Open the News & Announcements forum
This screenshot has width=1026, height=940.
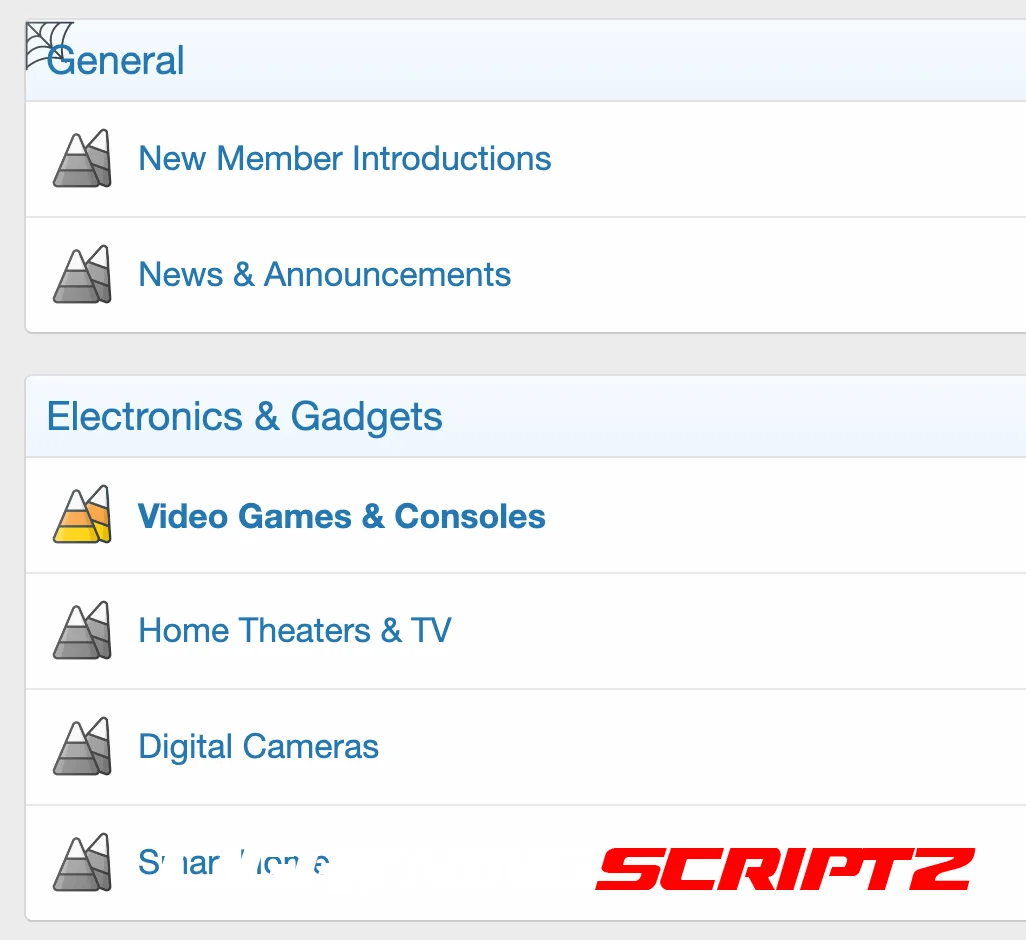pos(324,275)
